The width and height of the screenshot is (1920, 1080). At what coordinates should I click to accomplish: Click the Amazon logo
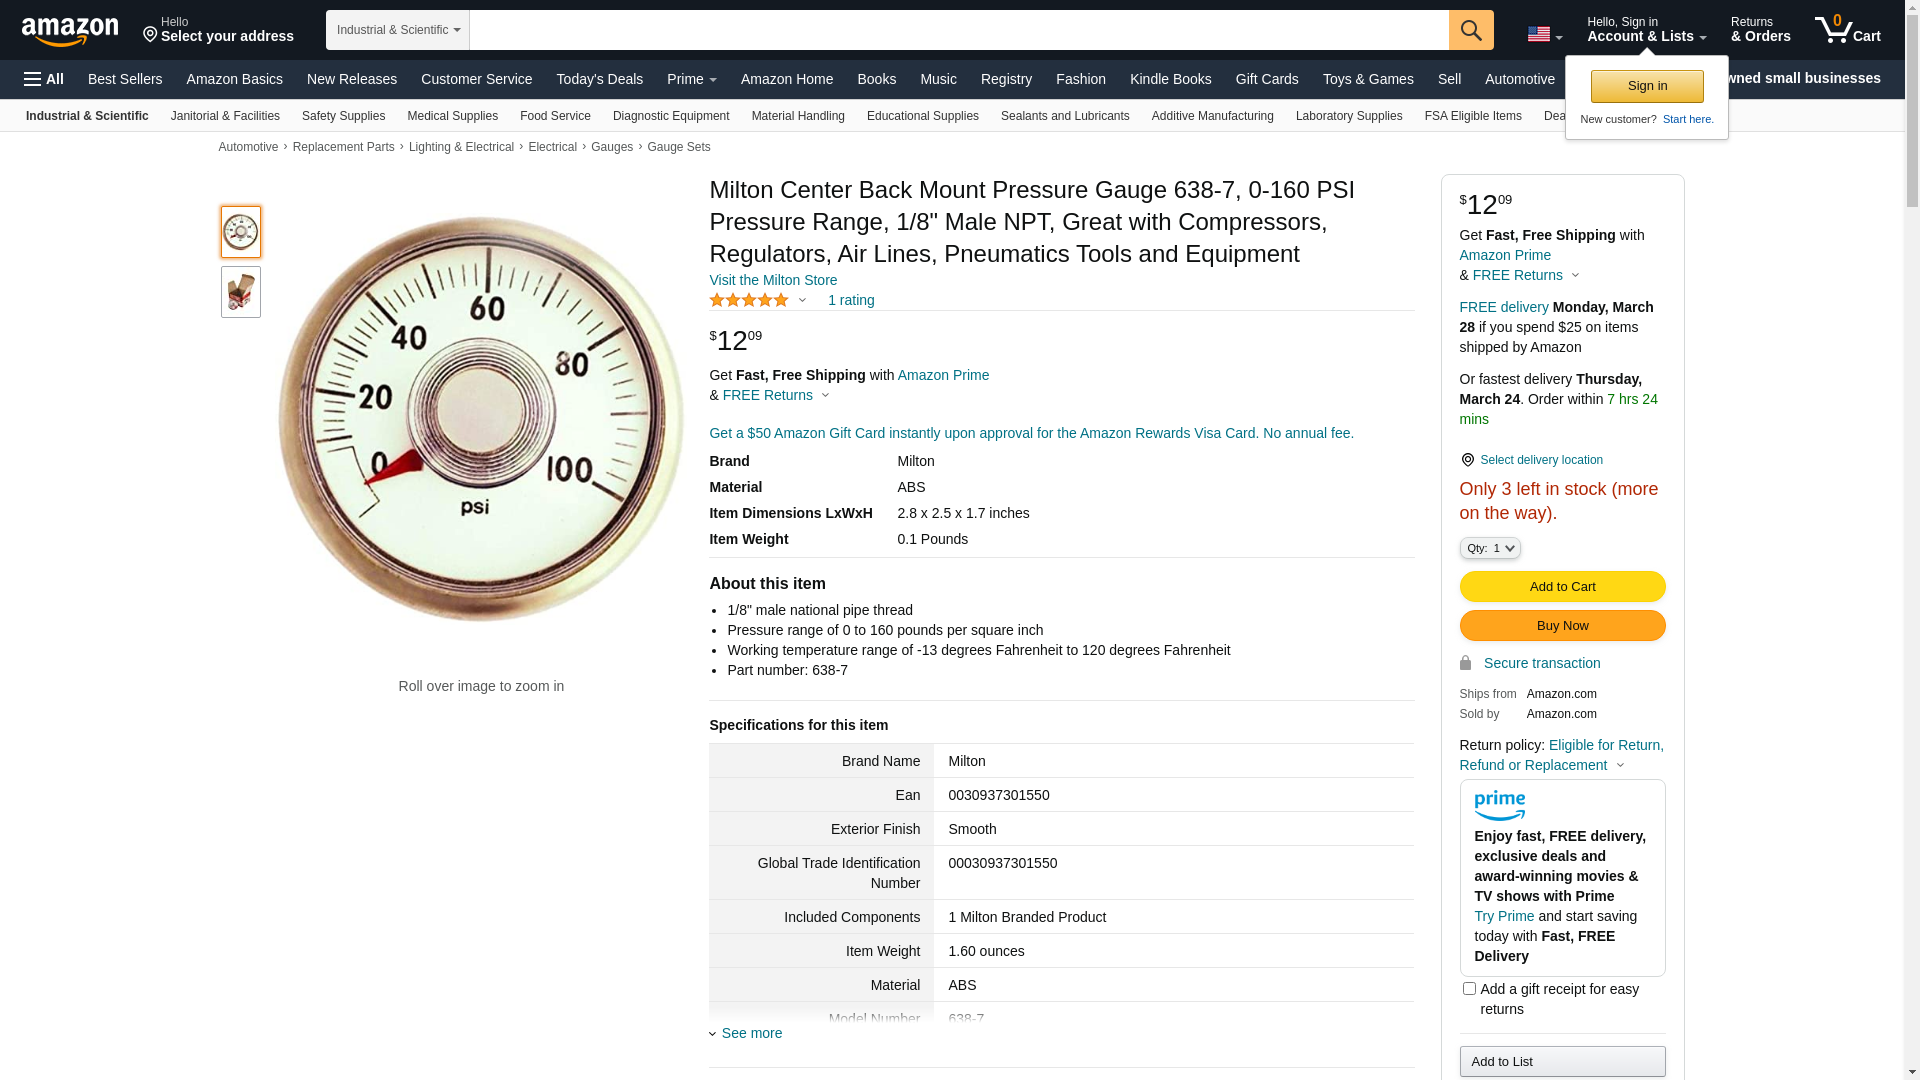(x=70, y=32)
